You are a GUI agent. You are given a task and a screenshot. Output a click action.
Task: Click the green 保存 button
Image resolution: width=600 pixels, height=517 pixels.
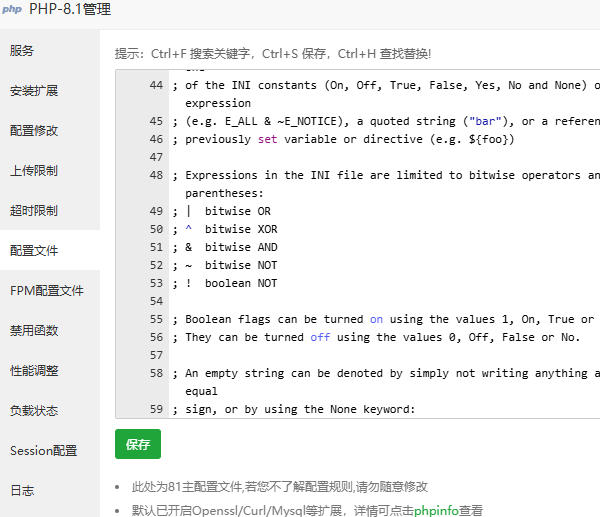(138, 444)
